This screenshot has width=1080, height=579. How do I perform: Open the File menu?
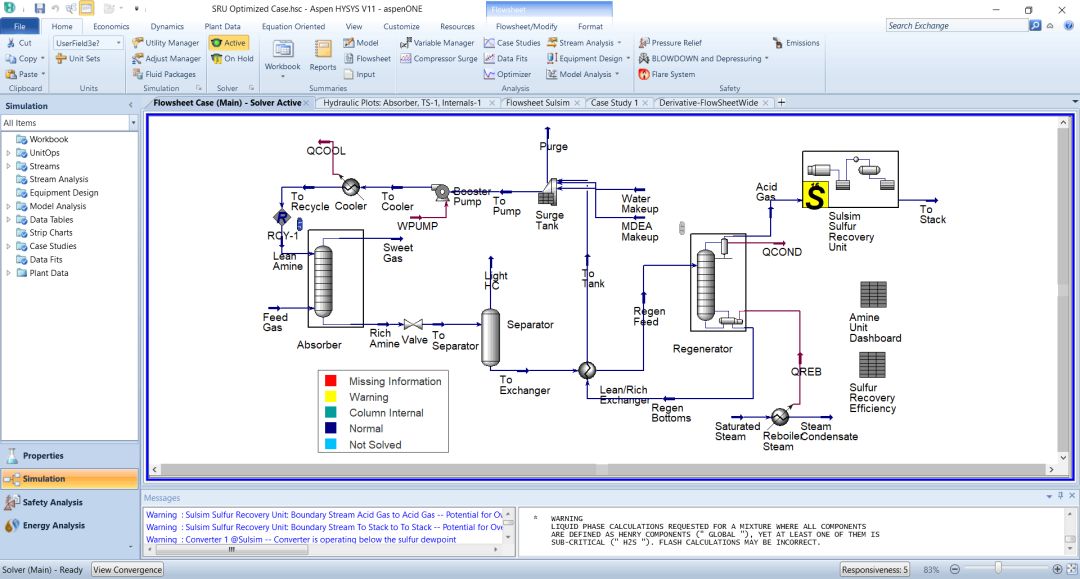click(19, 26)
